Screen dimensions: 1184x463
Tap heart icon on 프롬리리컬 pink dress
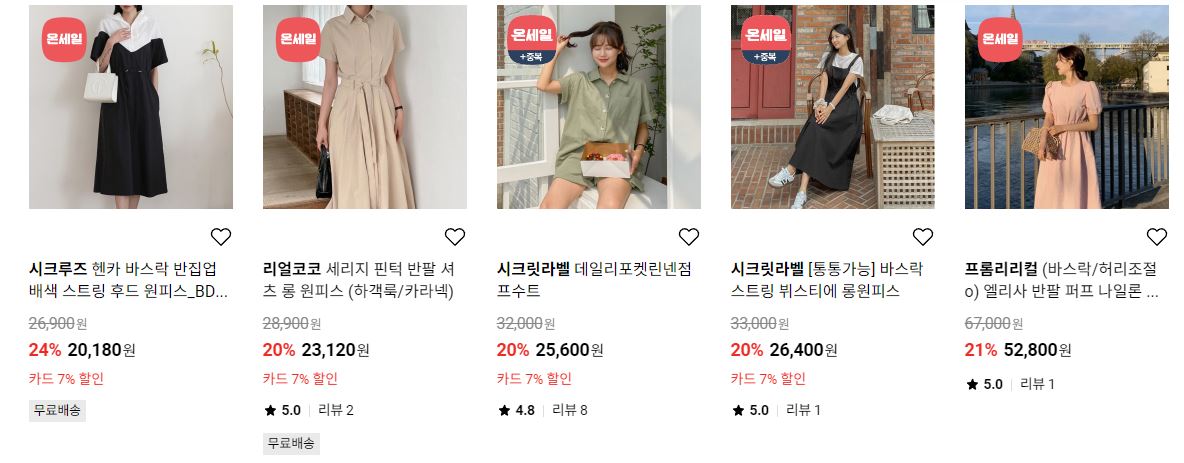click(1157, 236)
